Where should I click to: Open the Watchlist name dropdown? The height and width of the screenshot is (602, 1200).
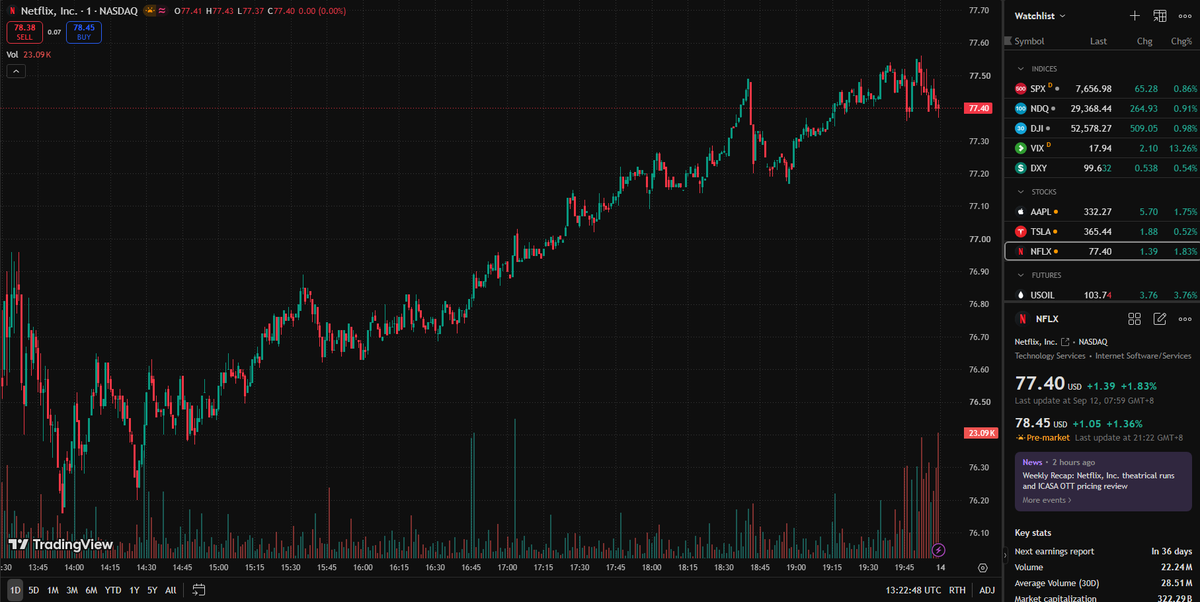[1040, 16]
